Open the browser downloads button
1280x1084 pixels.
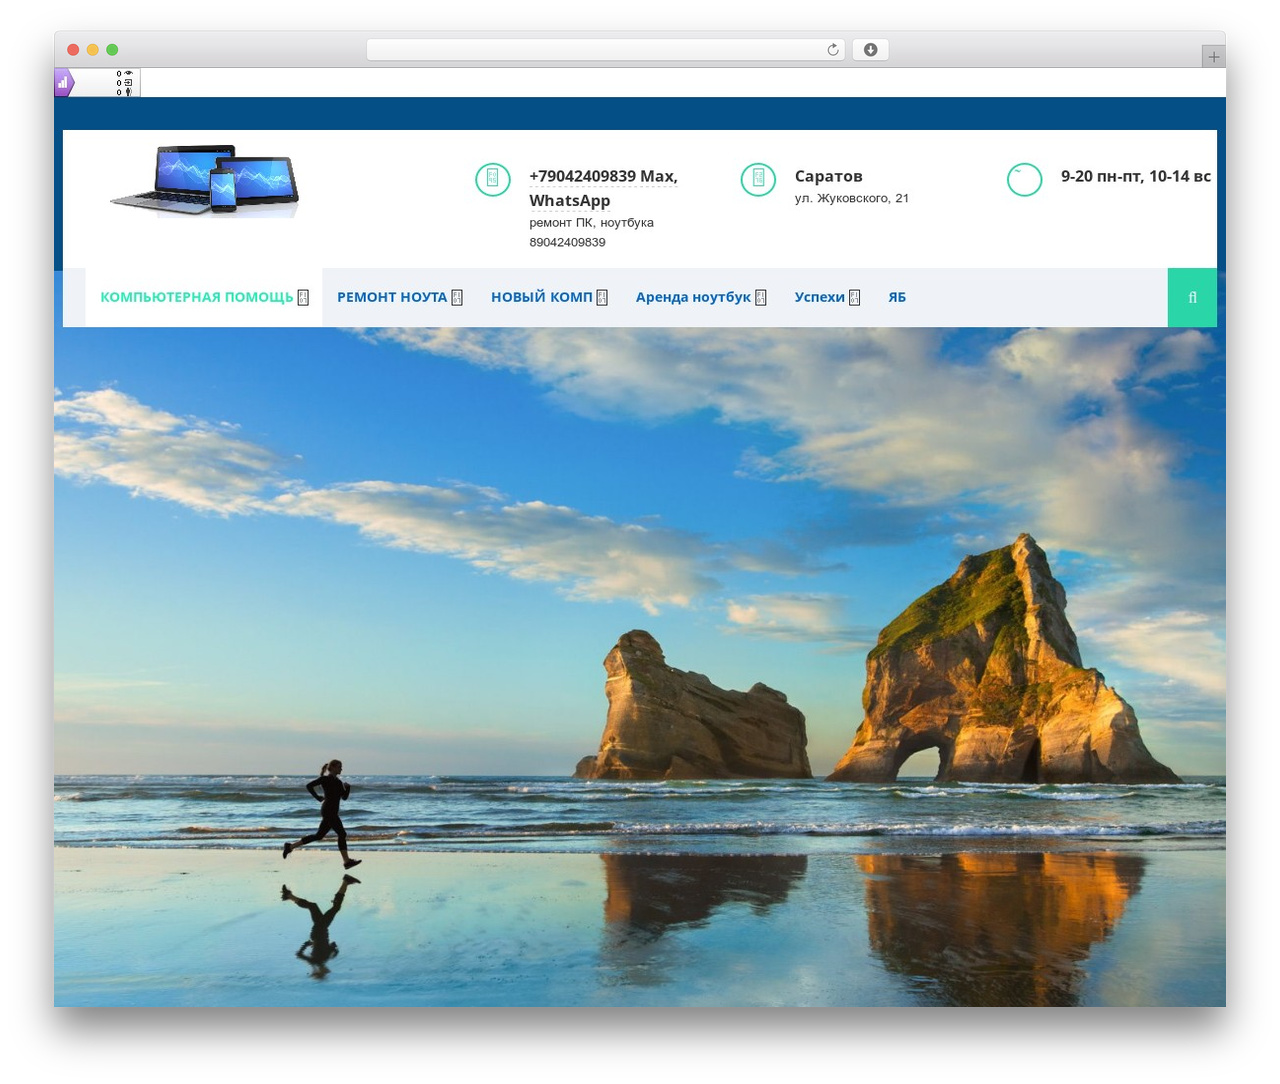[x=870, y=50]
